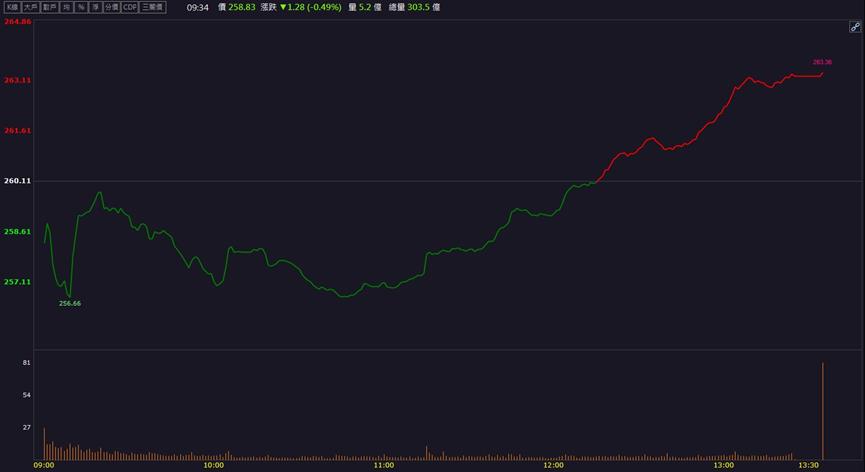
Task: Select the 三關價 button
Action: point(152,7)
